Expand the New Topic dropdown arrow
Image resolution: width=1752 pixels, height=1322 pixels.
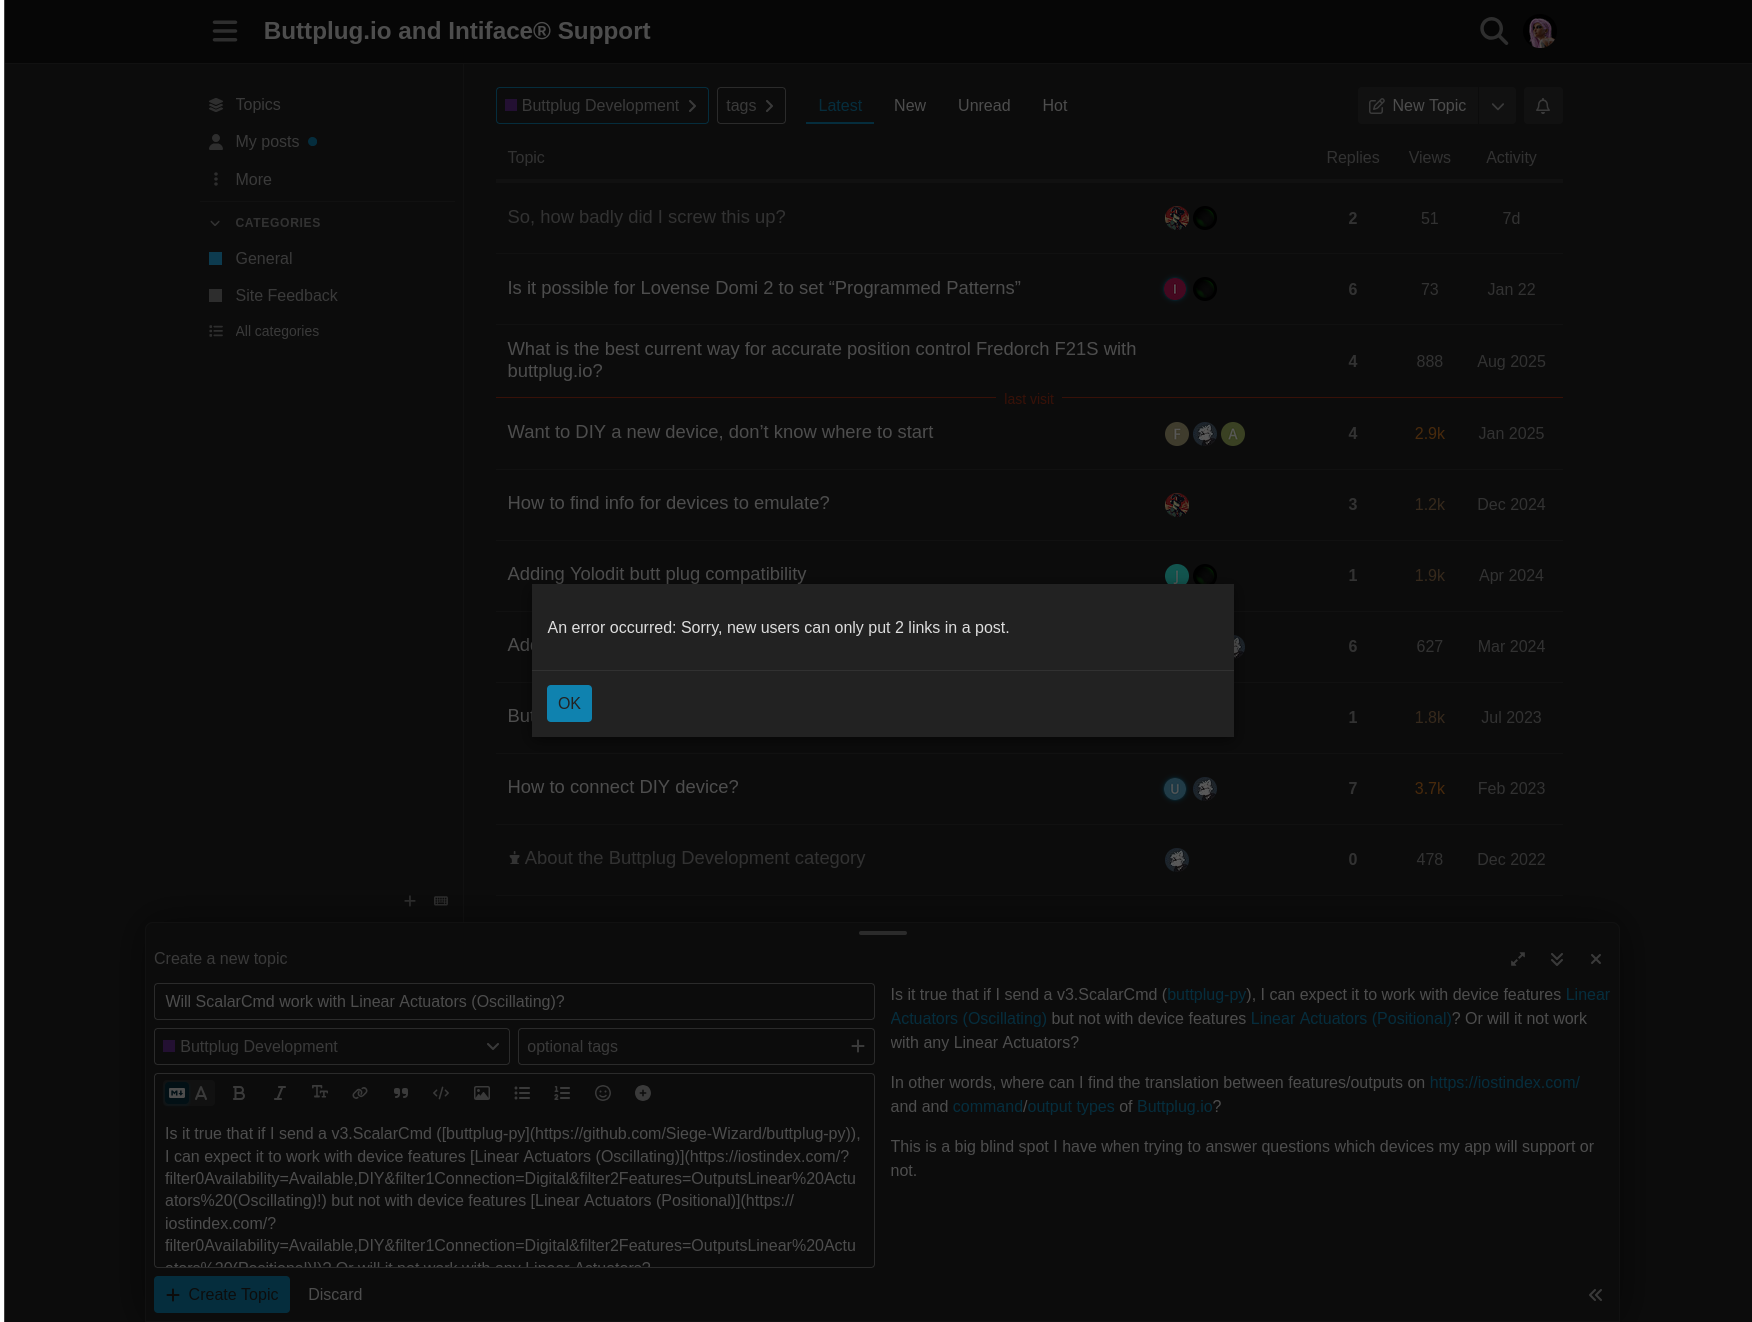click(1497, 106)
